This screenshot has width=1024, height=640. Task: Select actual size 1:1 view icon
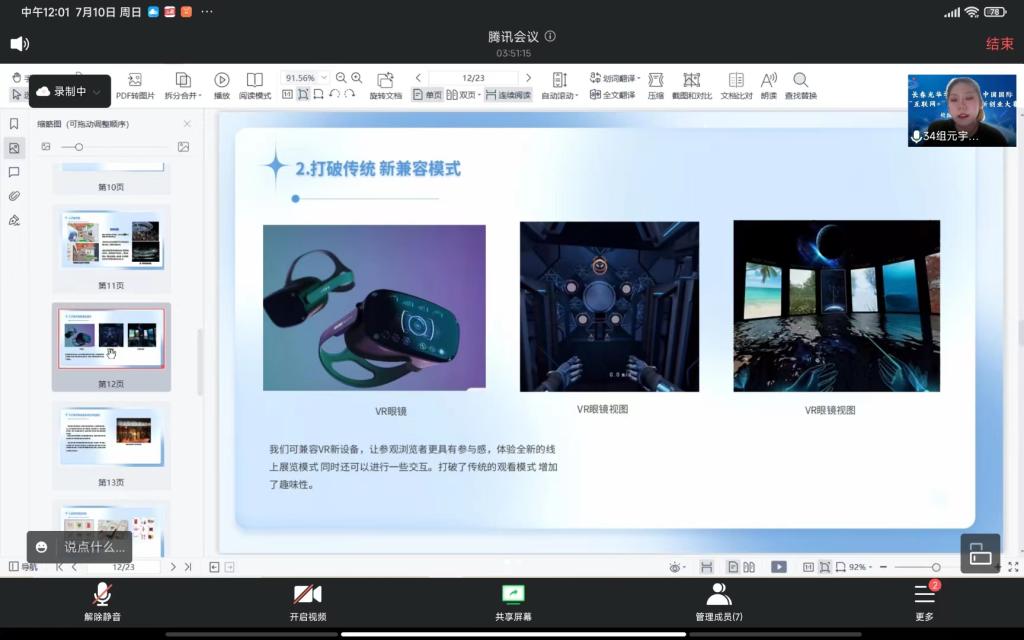point(287,94)
